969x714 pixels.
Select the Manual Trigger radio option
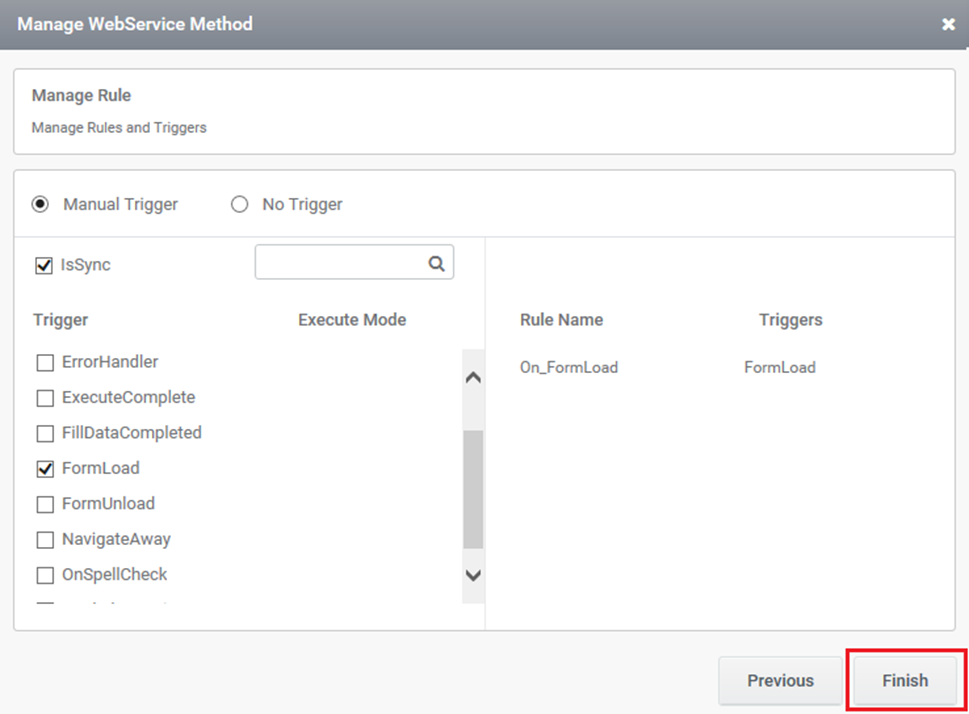tap(40, 204)
